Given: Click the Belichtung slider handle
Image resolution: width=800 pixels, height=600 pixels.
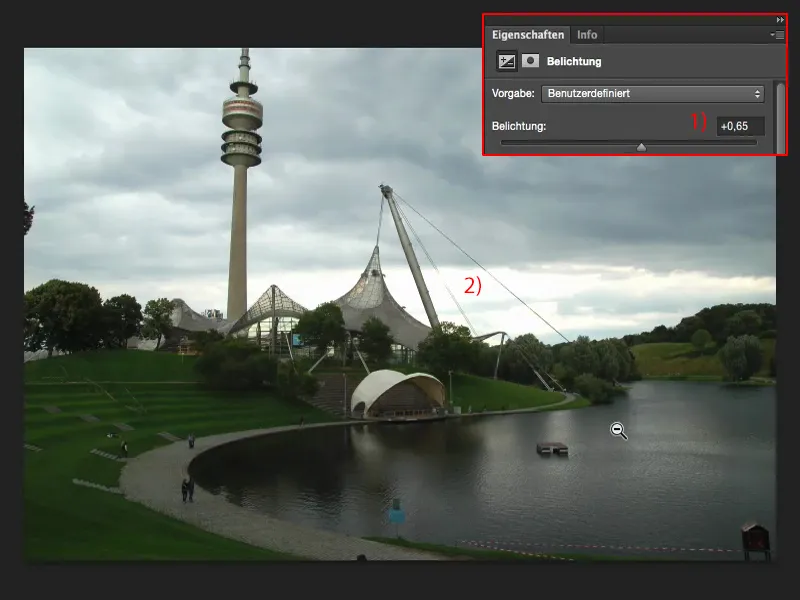Looking at the screenshot, I should 641,147.
